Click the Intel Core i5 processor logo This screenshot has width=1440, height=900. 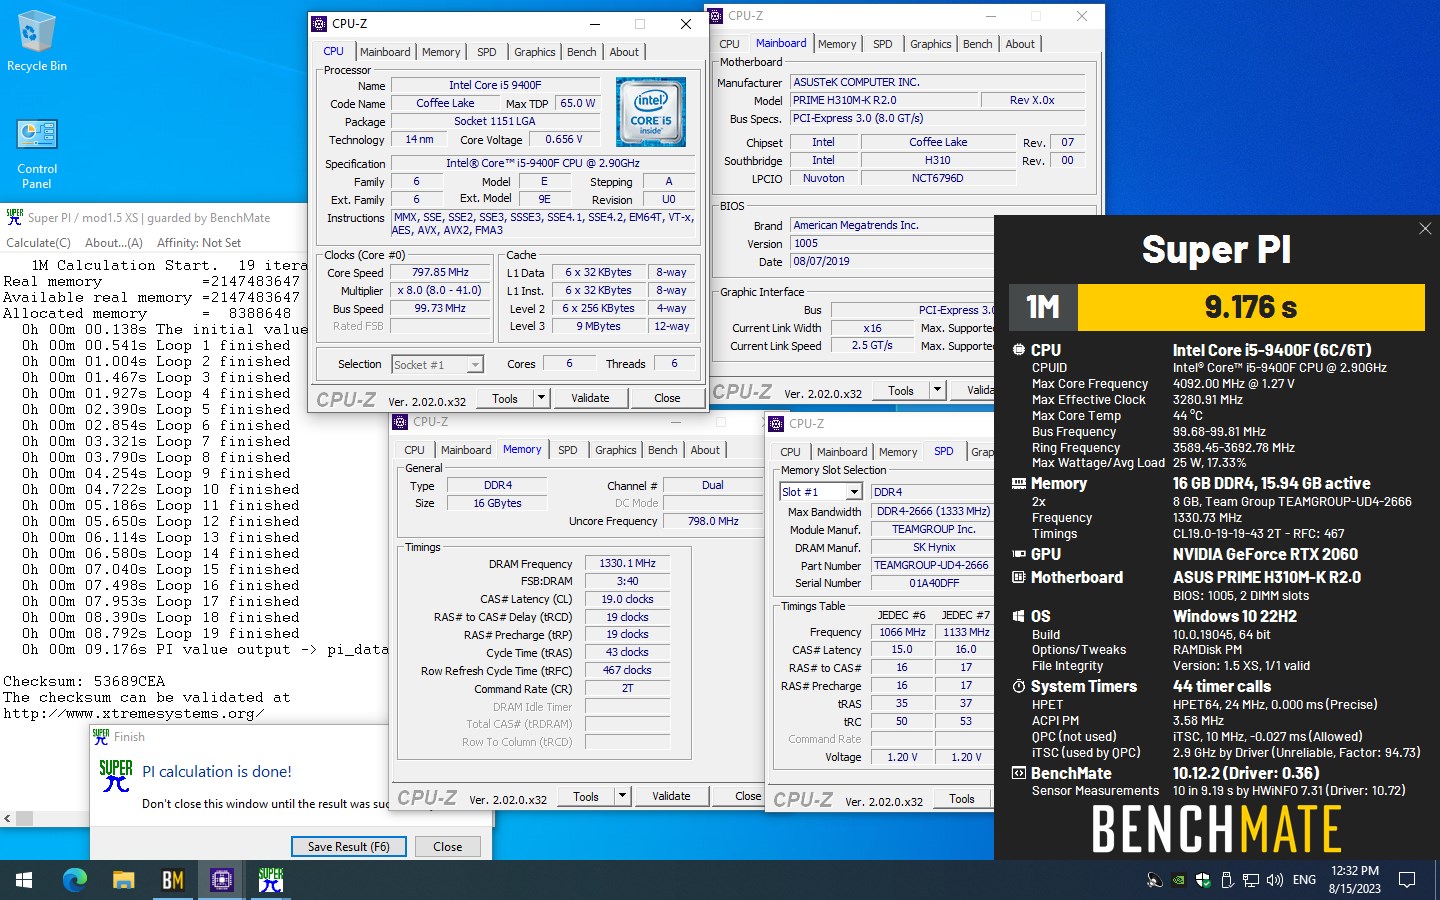coord(651,112)
